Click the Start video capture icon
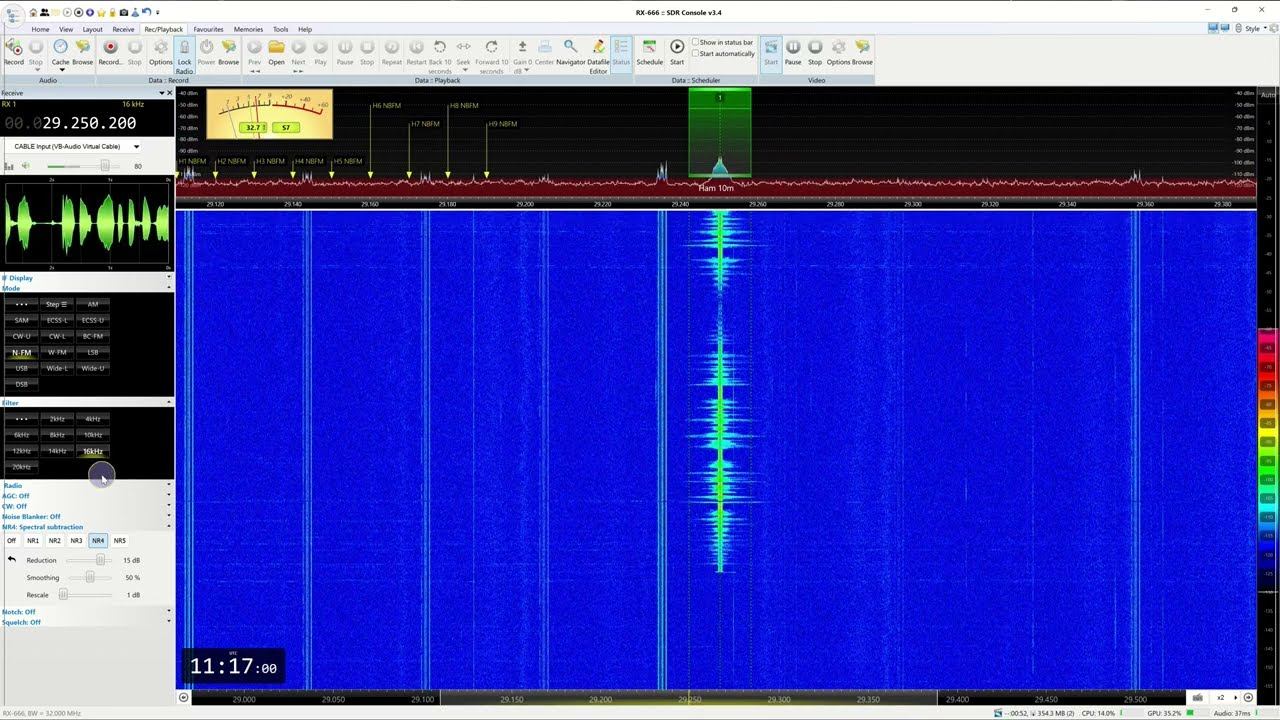The image size is (1280, 720). coord(771,47)
